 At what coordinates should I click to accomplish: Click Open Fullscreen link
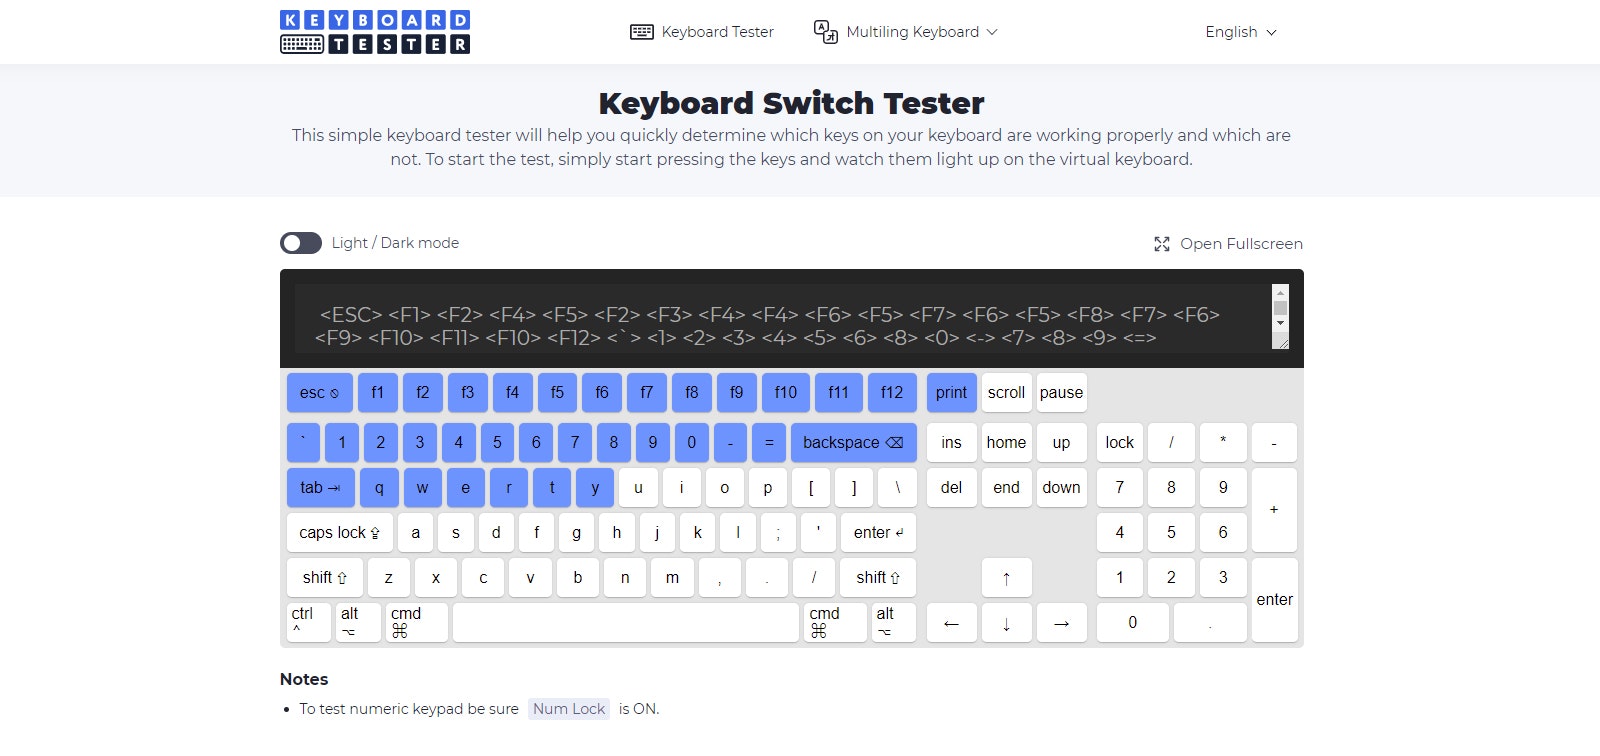[x=1229, y=244]
